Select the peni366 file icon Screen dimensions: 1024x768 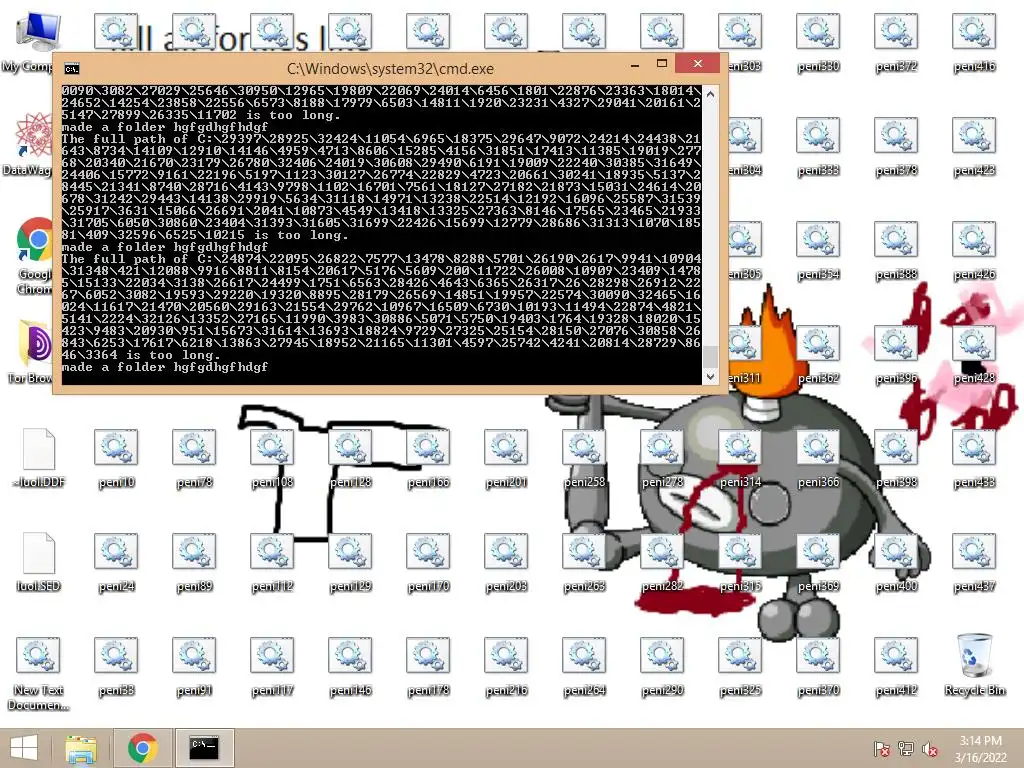(818, 458)
